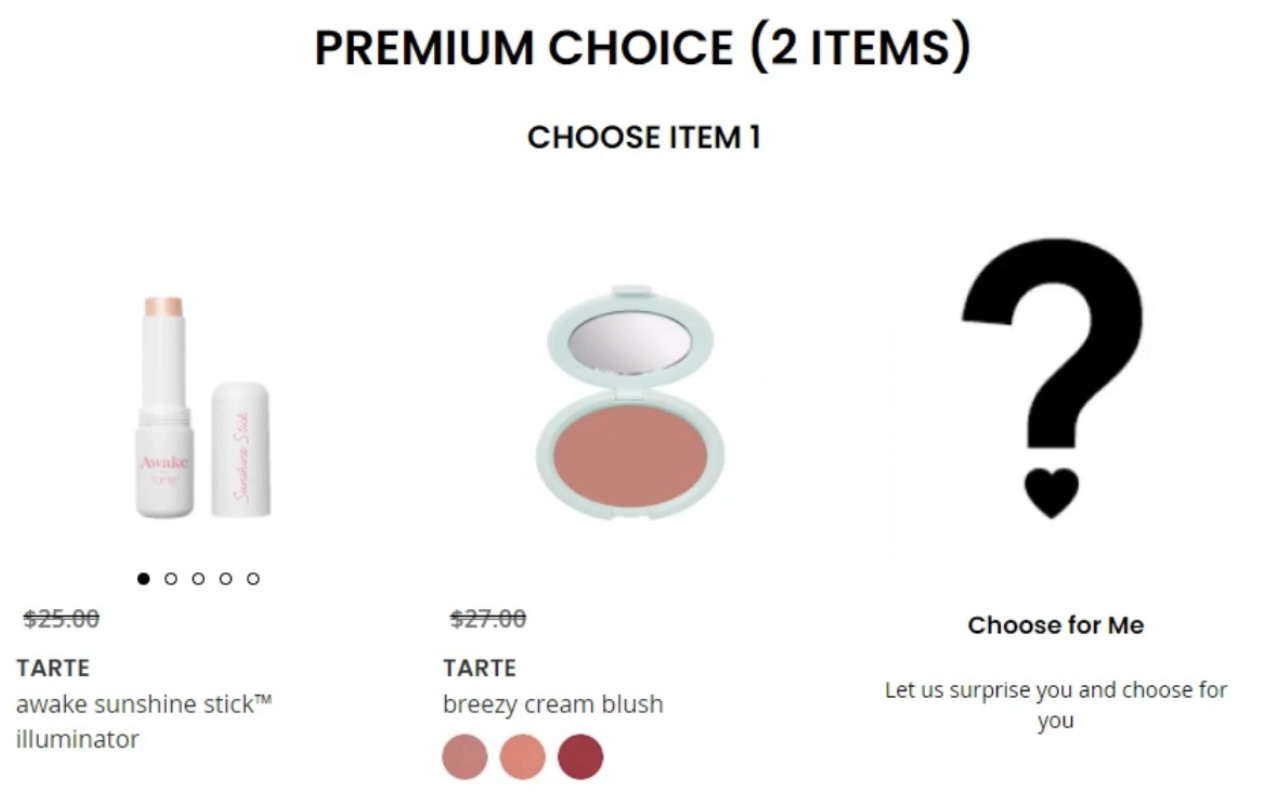
Task: Click TARTE brand above cream blush
Action: pos(480,667)
